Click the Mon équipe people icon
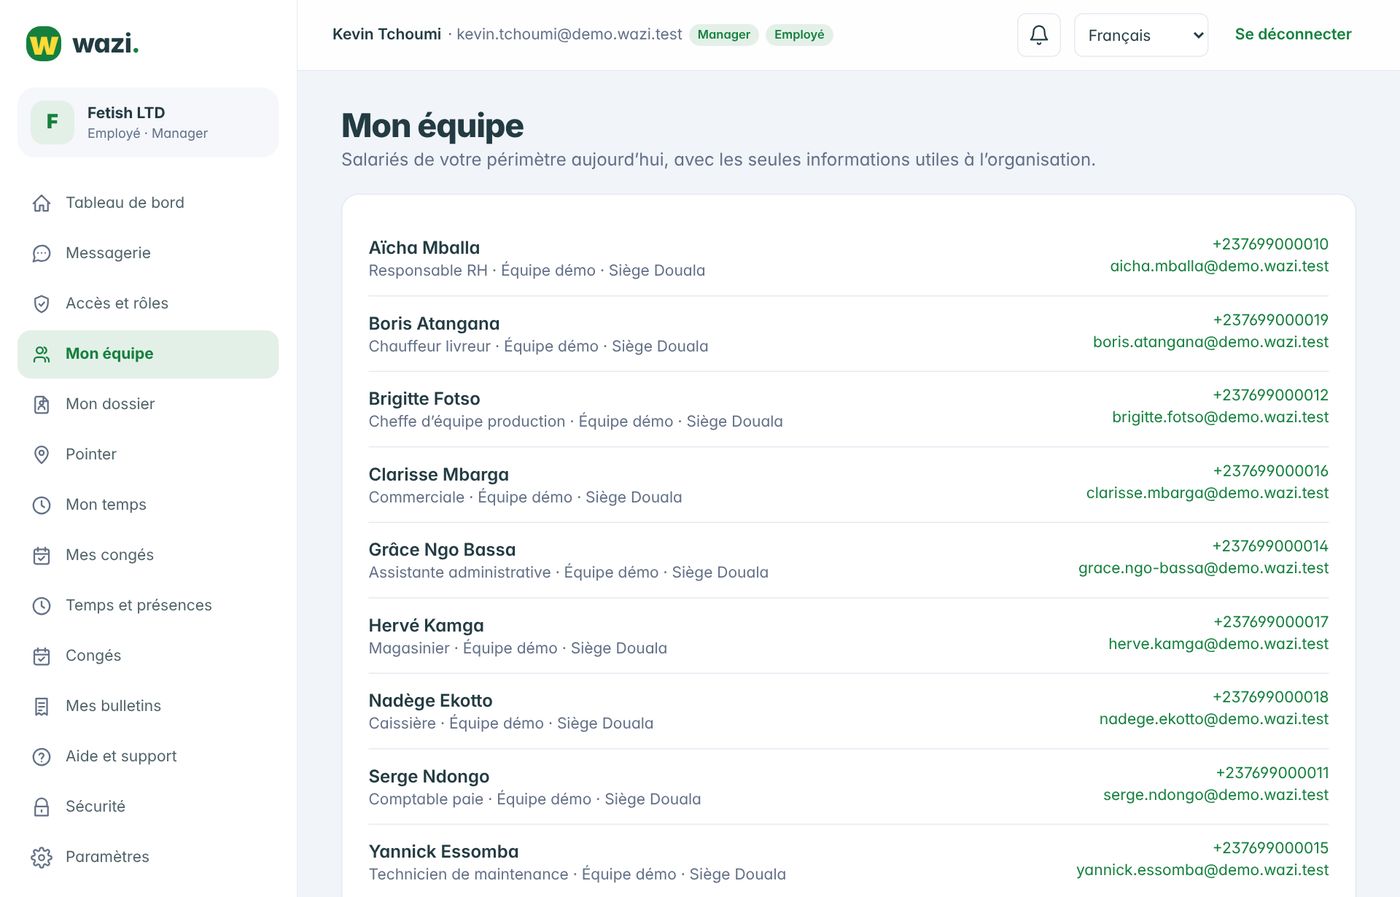The image size is (1400, 897). tap(41, 354)
